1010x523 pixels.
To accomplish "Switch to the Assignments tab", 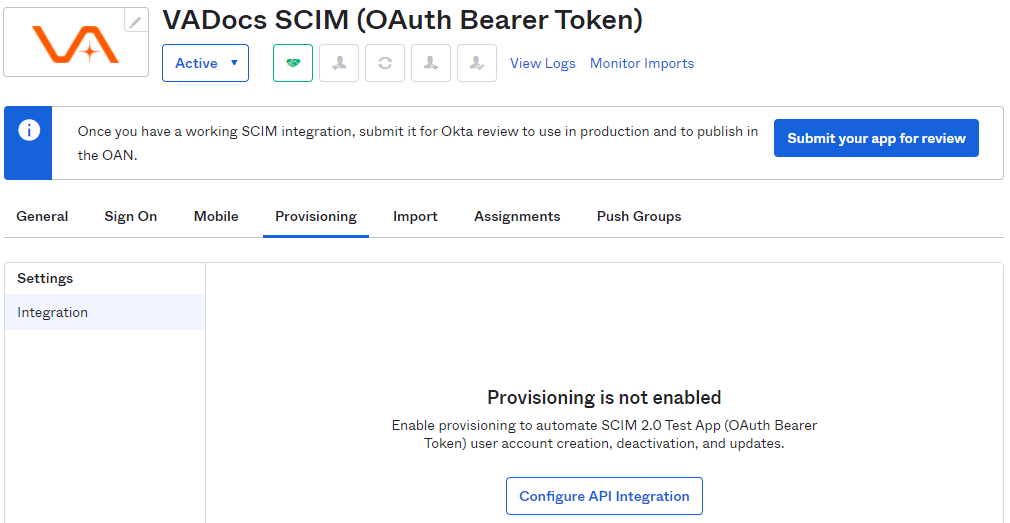I will point(517,216).
